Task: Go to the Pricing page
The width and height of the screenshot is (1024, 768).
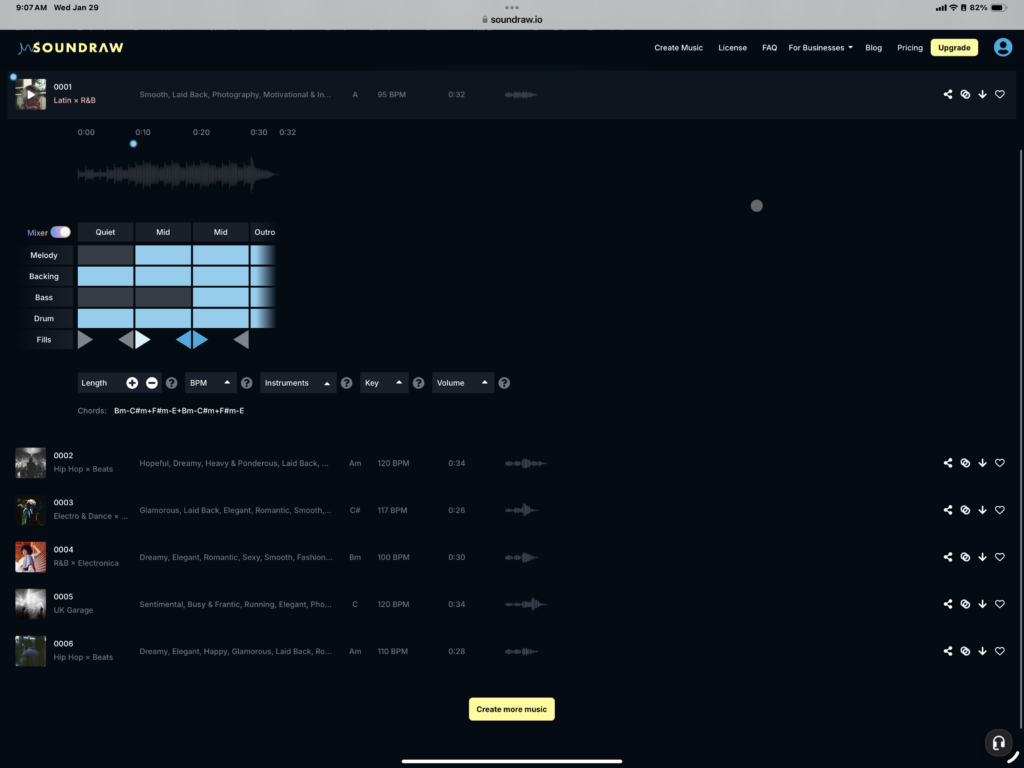Action: (x=909, y=48)
